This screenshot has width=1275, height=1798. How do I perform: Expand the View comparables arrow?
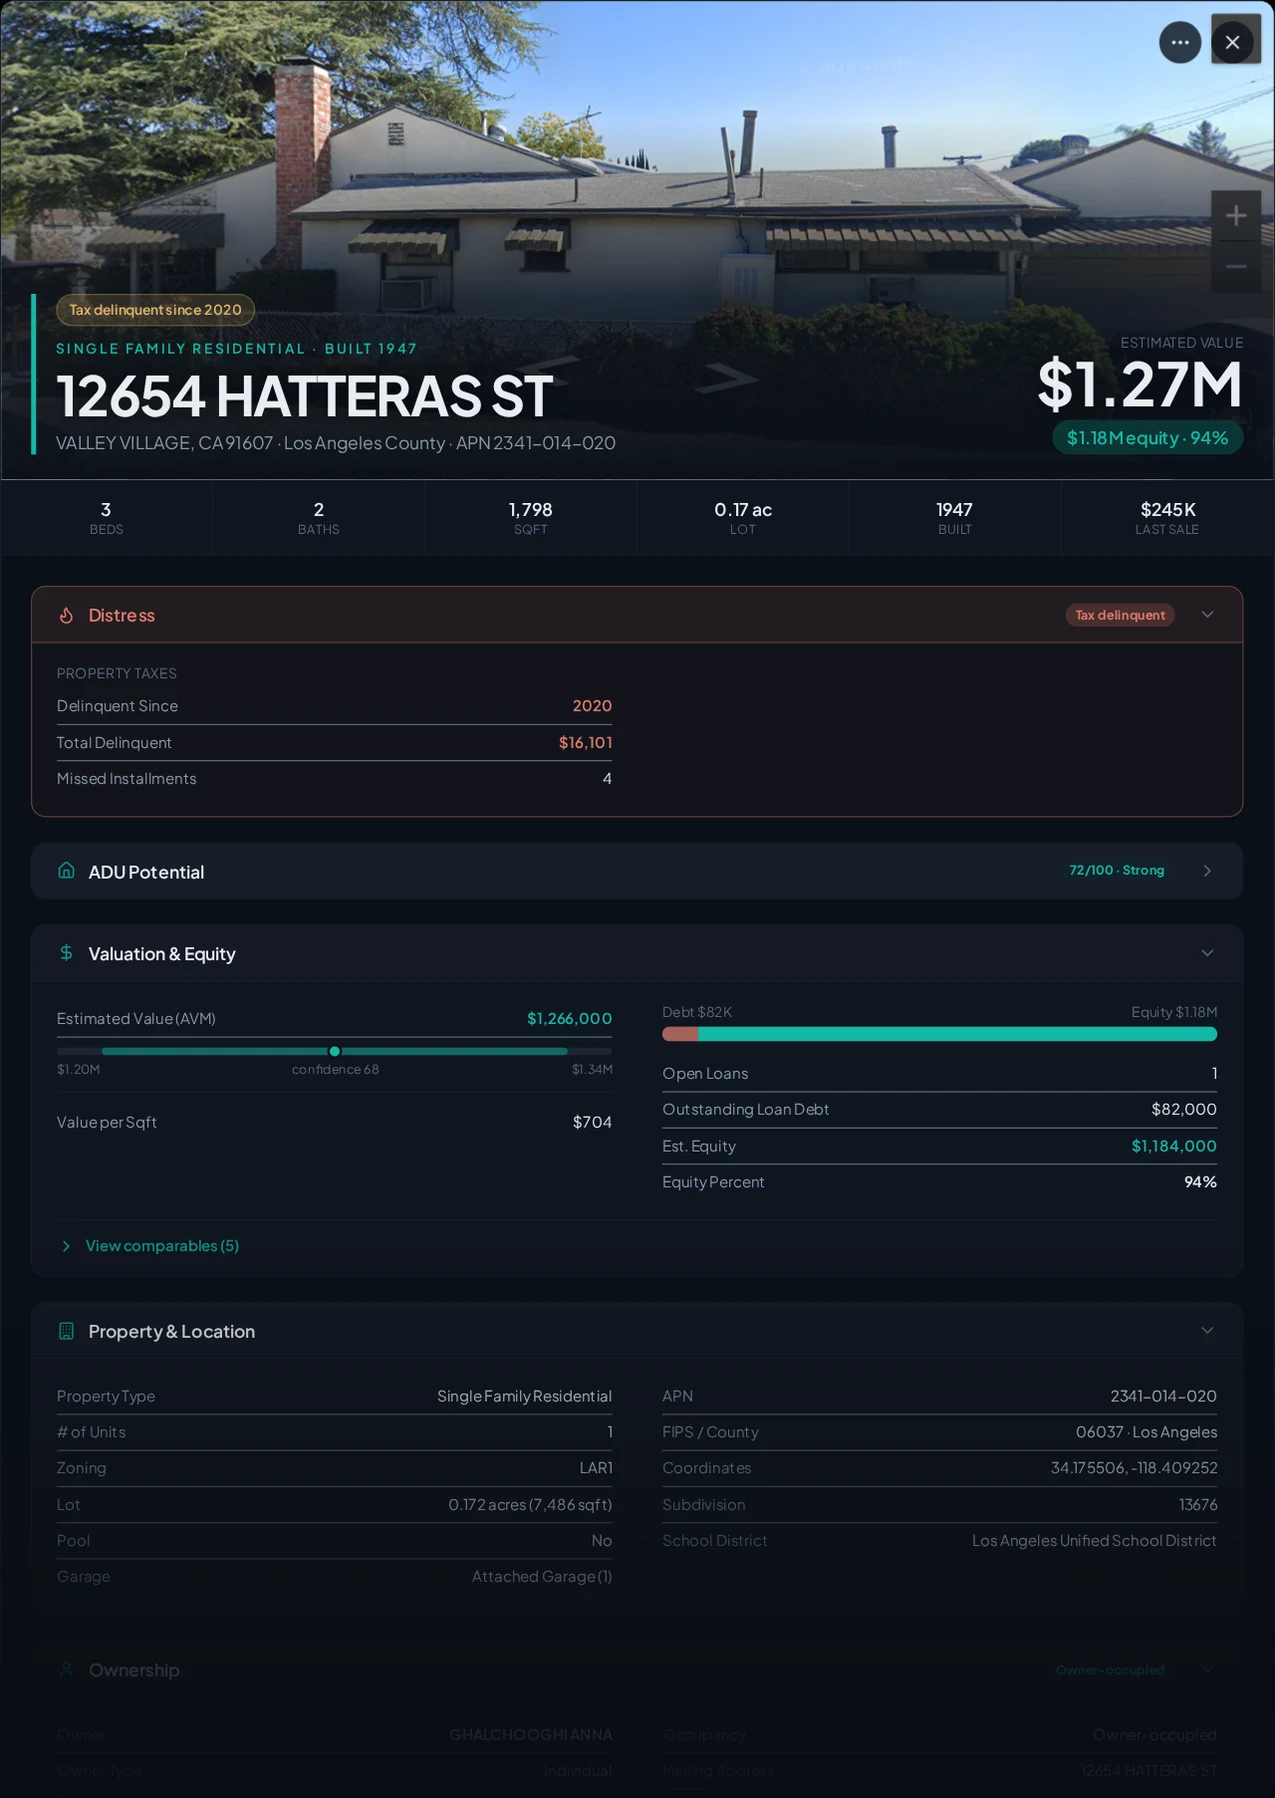[66, 1246]
